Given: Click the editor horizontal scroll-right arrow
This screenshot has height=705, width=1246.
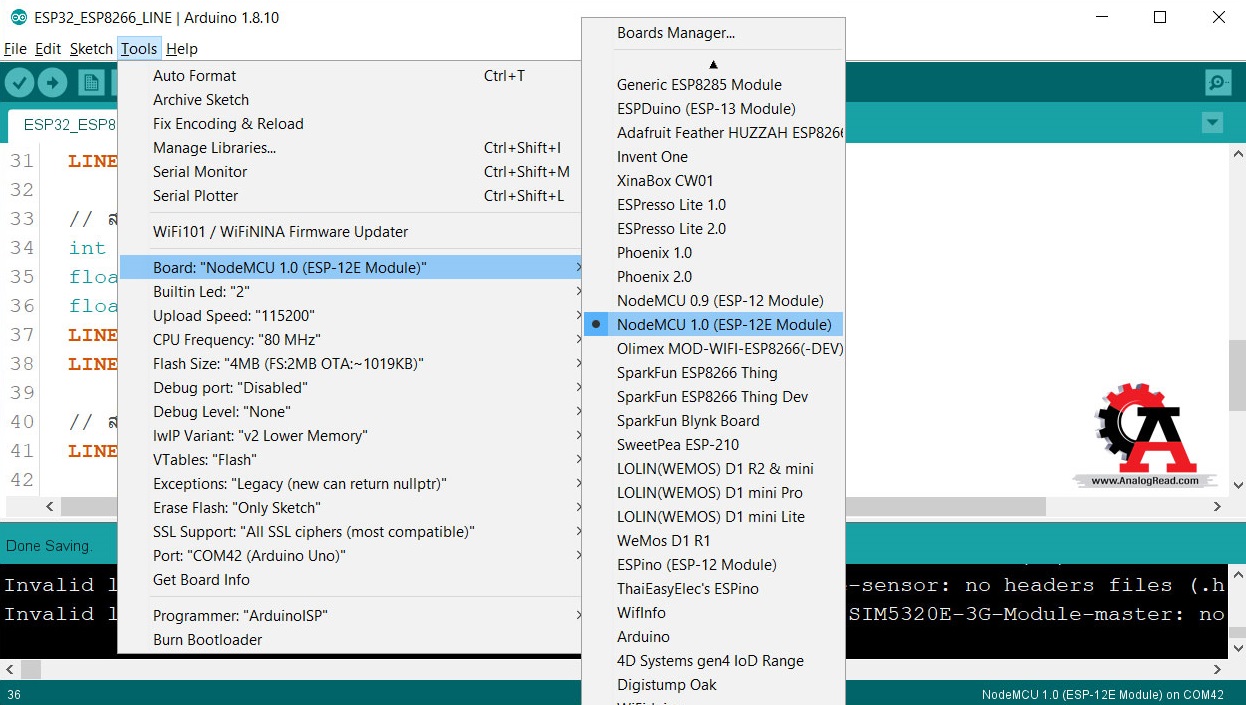Looking at the screenshot, I should tap(1217, 507).
